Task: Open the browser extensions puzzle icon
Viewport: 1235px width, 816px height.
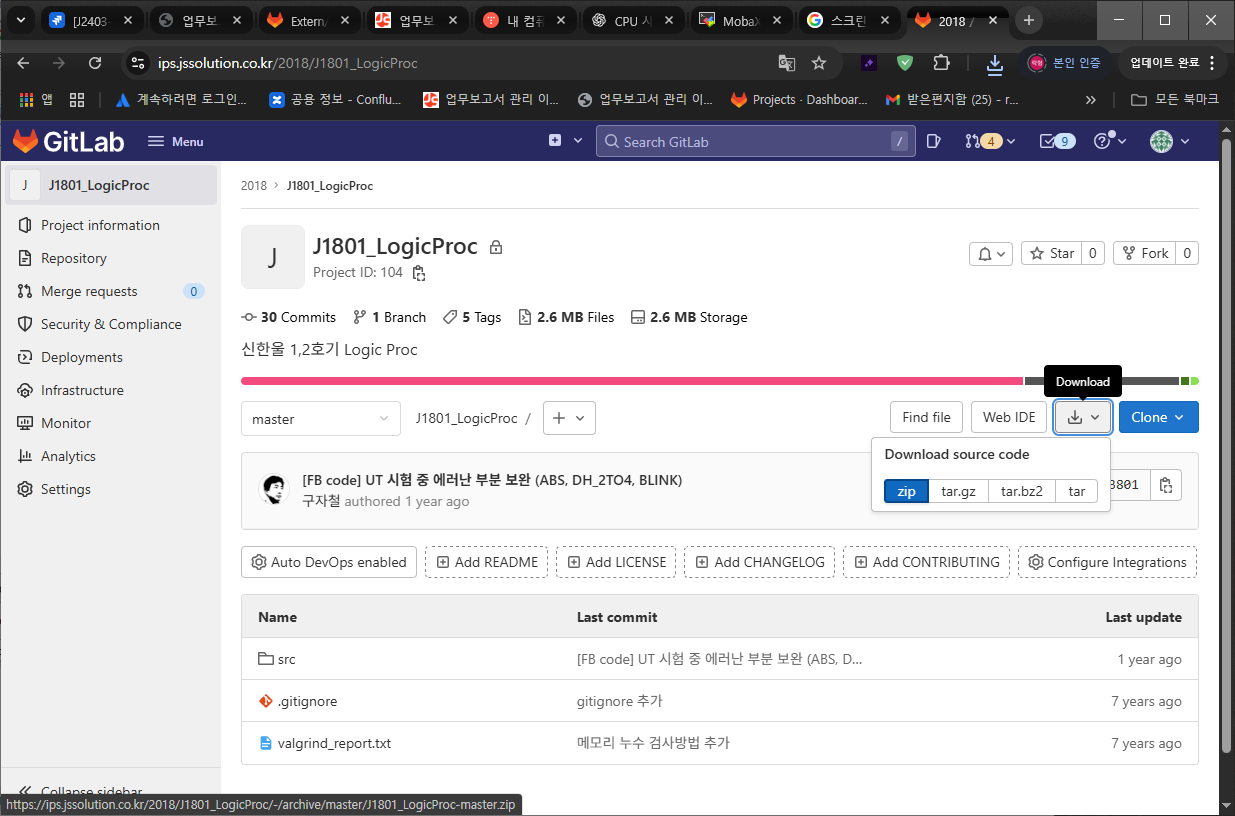Action: click(x=941, y=63)
